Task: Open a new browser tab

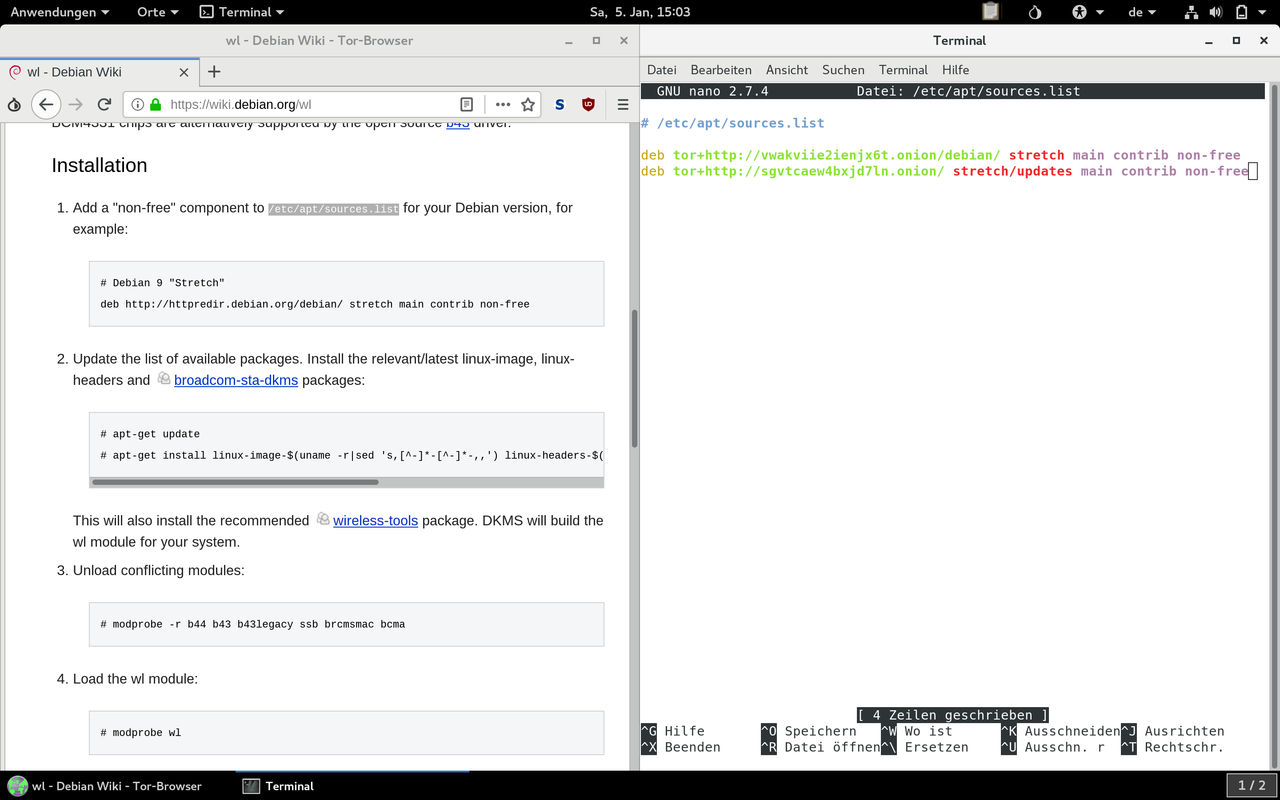Action: tap(214, 71)
